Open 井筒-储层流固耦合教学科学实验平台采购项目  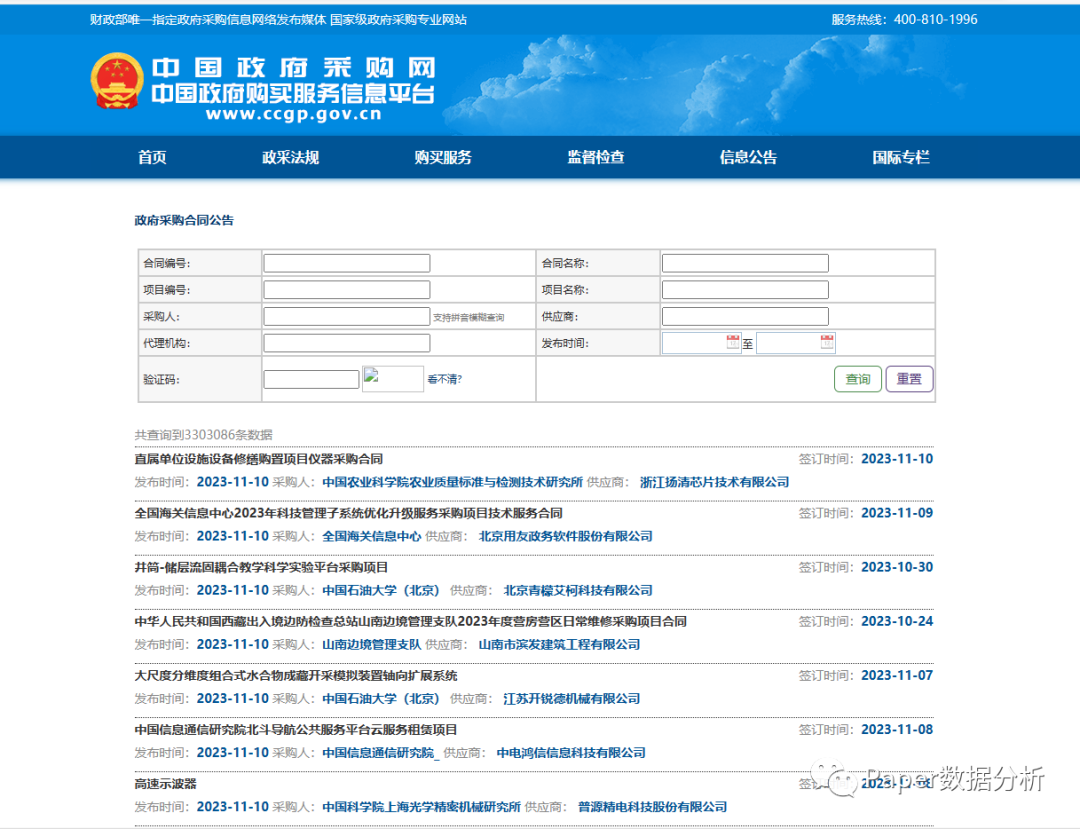coord(261,567)
